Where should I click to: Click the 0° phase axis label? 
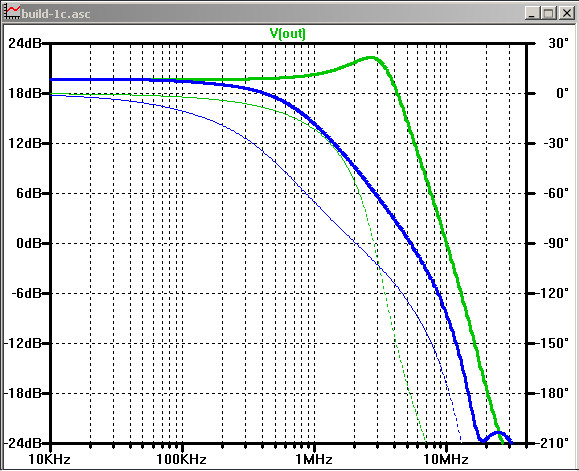[562, 93]
